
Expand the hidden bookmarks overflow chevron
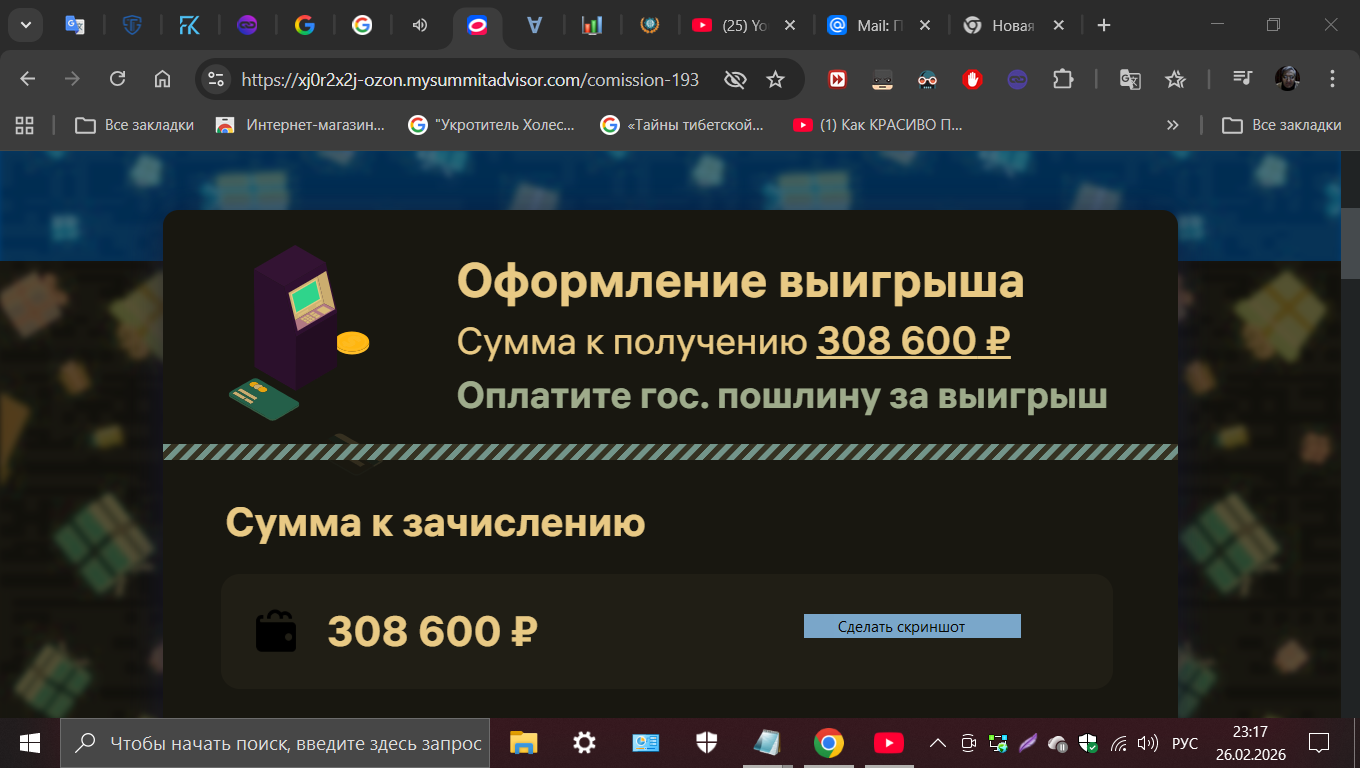[x=1173, y=125]
